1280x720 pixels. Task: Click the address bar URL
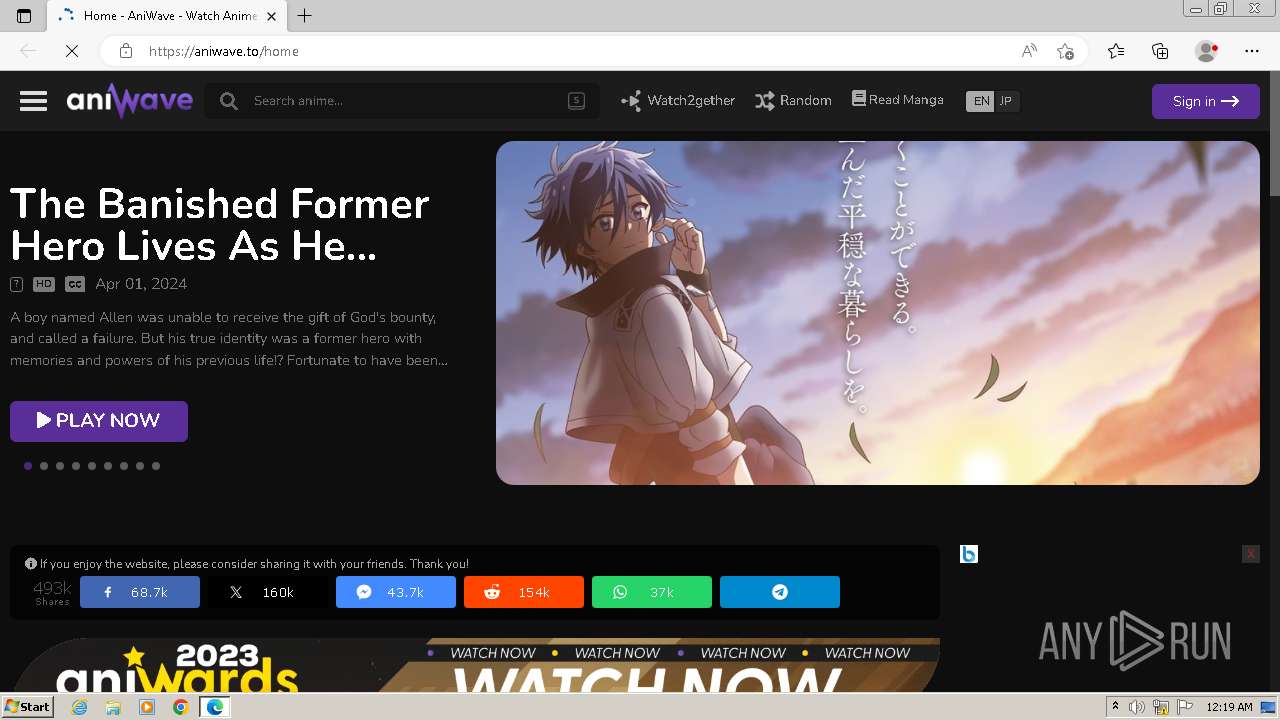coord(224,51)
